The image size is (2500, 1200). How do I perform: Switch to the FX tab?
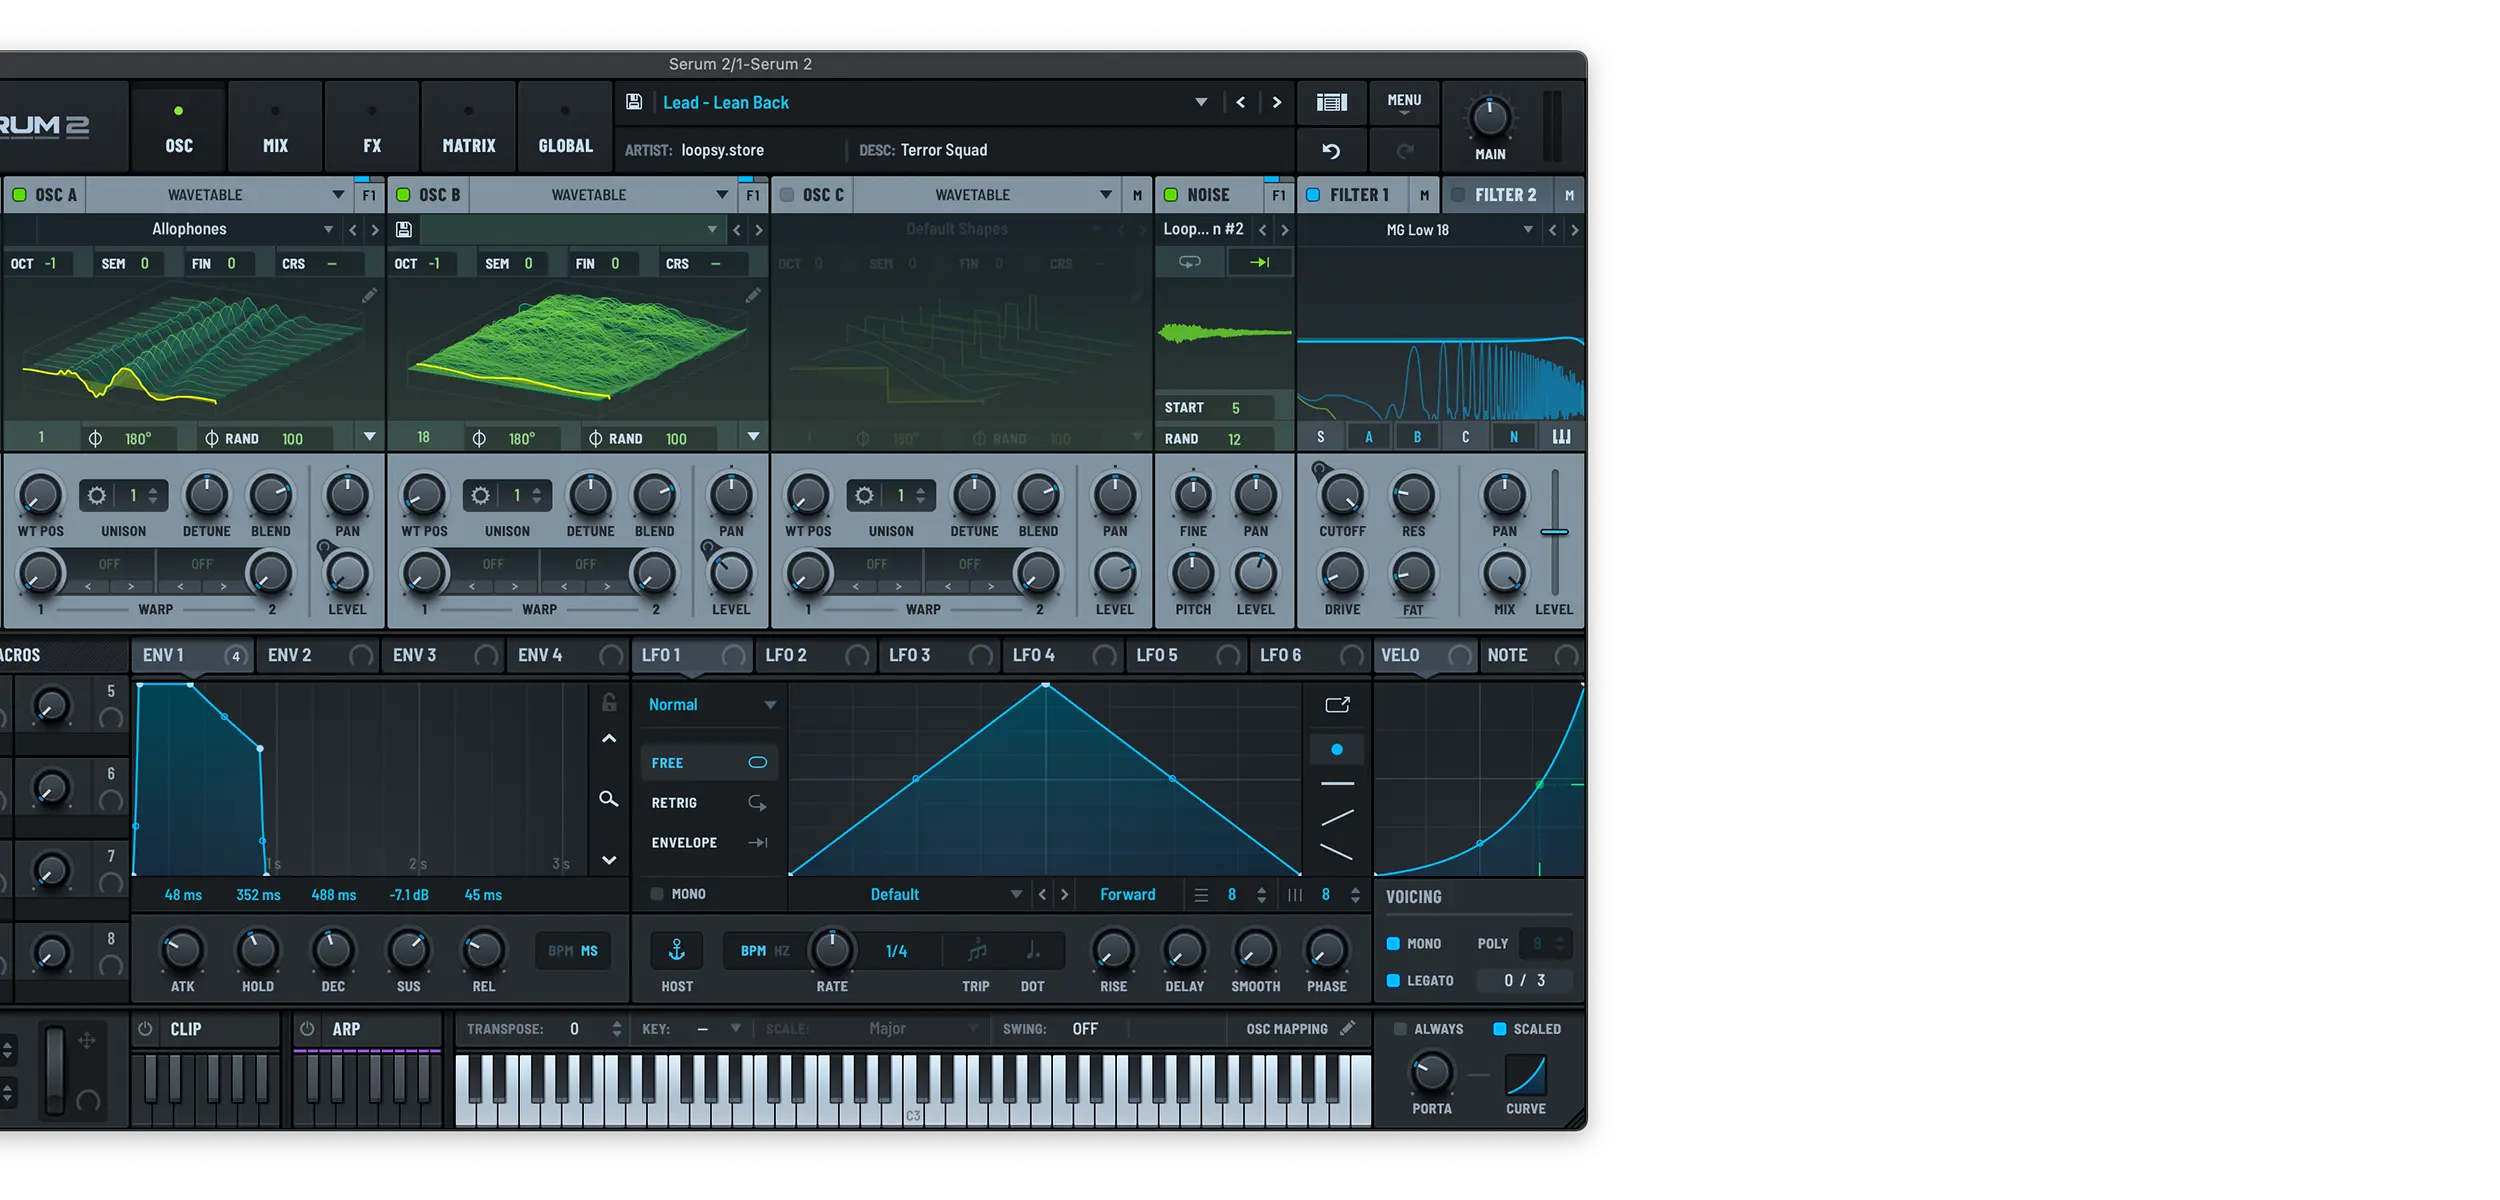(372, 127)
